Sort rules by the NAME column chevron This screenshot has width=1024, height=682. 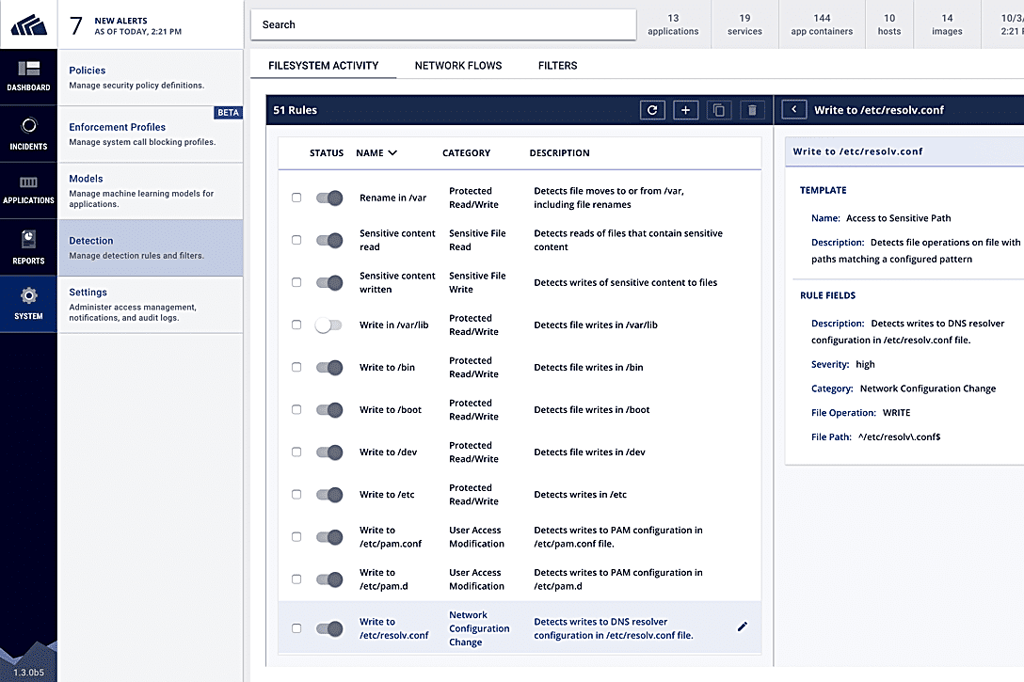[x=392, y=153]
